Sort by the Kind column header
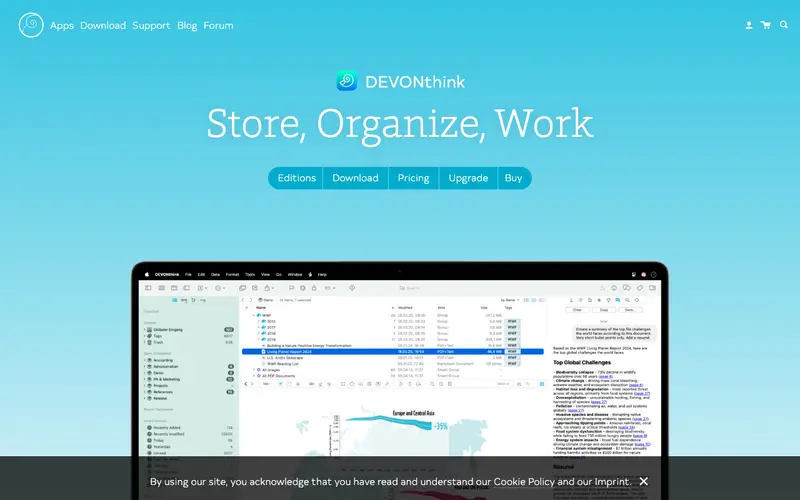 point(441,308)
